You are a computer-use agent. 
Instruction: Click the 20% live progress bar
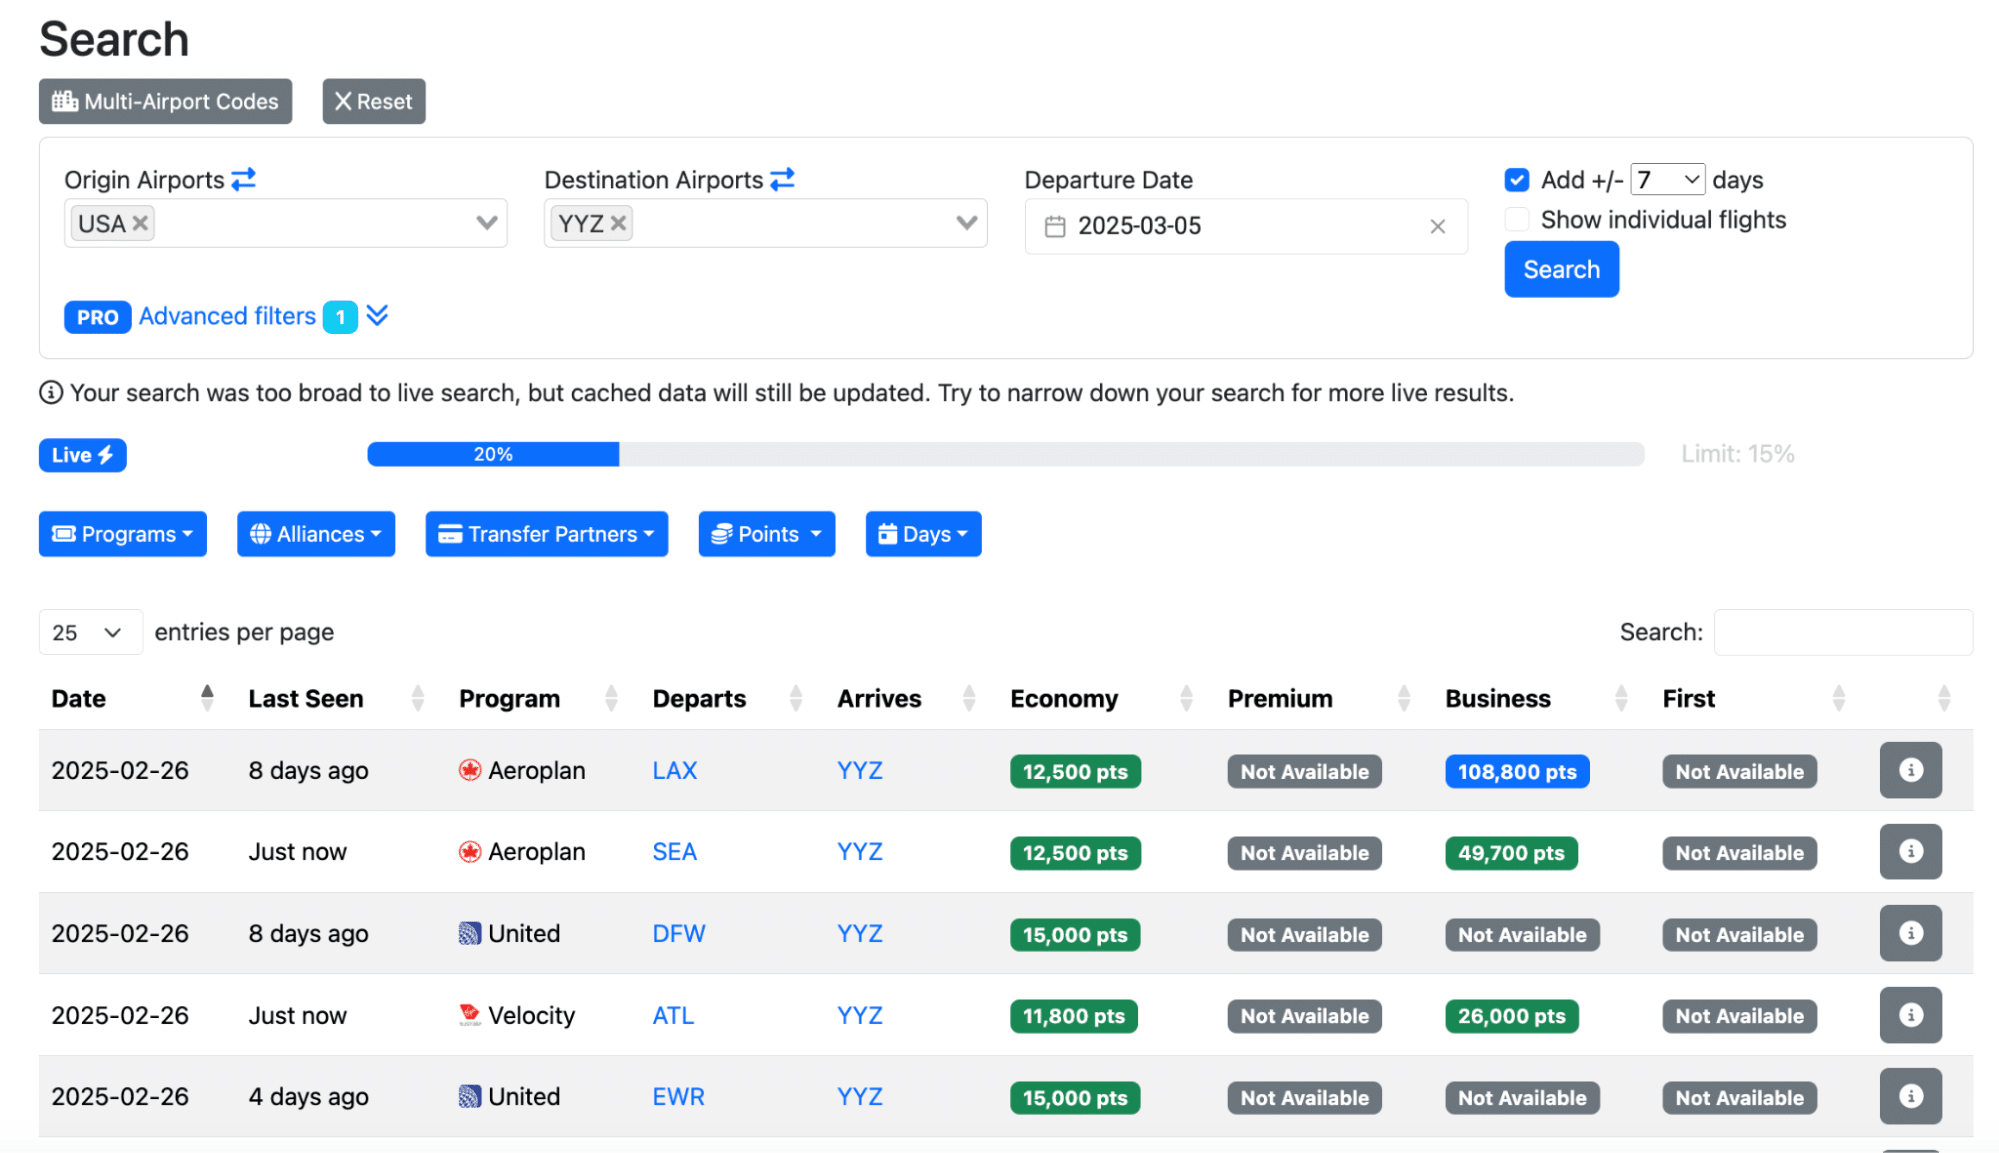tap(493, 454)
